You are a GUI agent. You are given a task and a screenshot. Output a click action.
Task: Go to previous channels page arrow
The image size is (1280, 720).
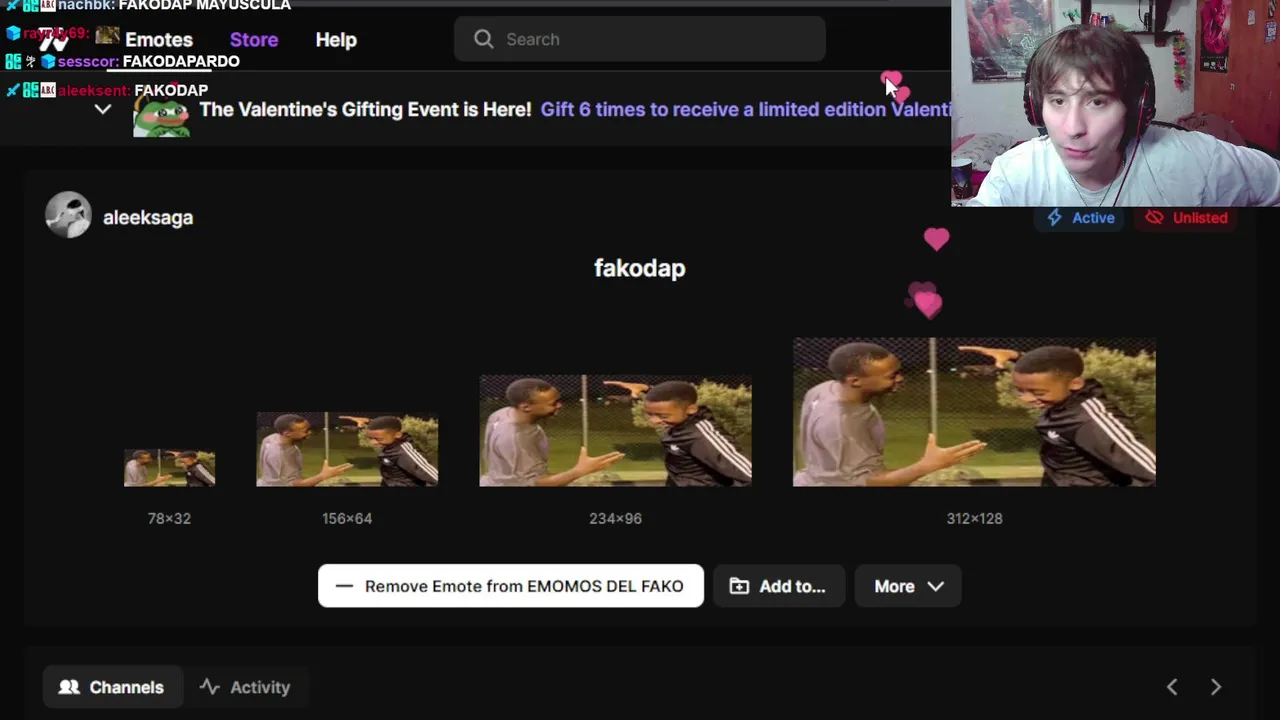pos(1172,687)
